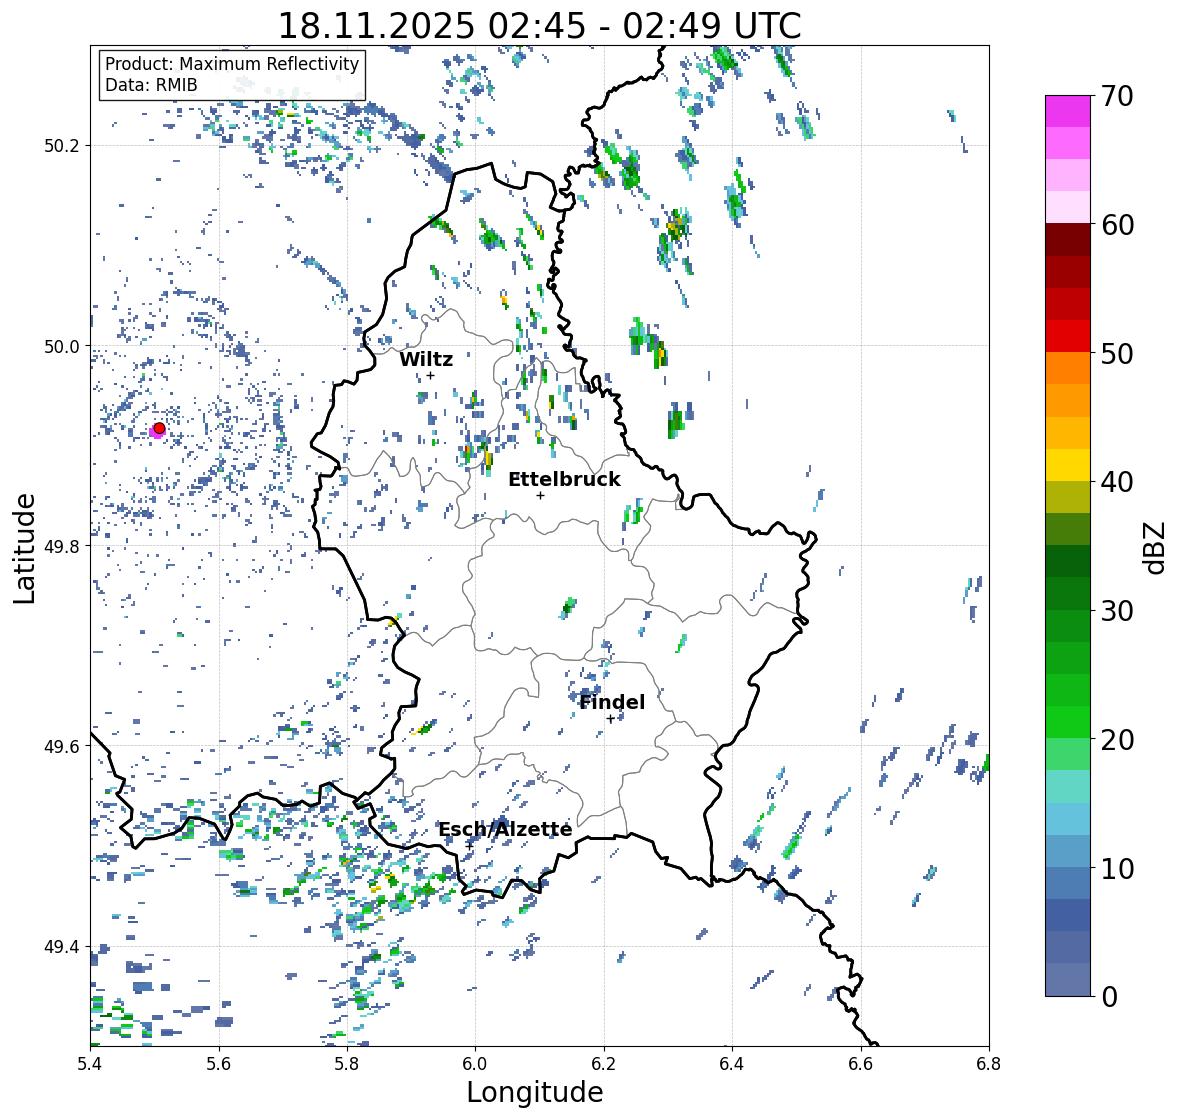Click the Longitude axis label
This screenshot has height=1117, width=1179.
coord(535,1092)
